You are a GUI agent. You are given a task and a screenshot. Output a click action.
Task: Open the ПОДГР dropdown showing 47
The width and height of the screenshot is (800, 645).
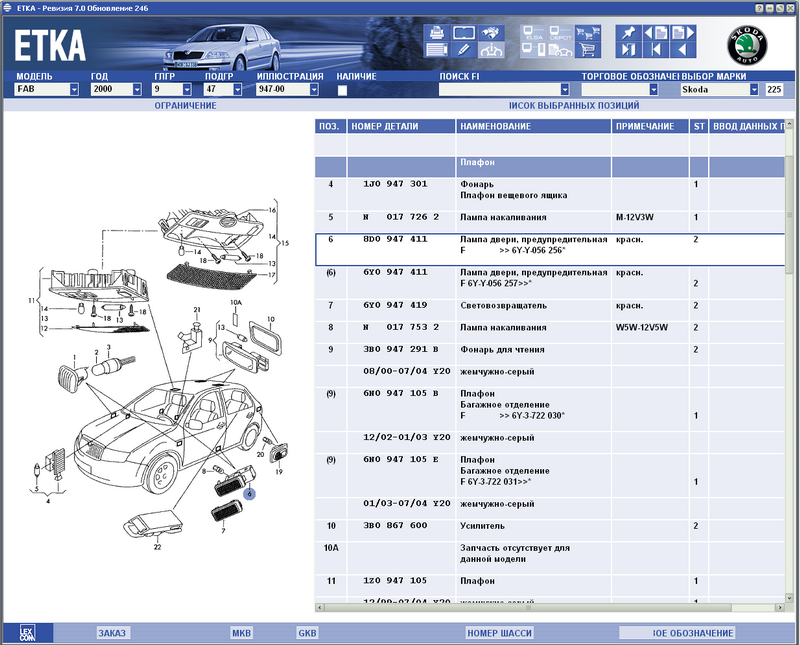[x=238, y=89]
